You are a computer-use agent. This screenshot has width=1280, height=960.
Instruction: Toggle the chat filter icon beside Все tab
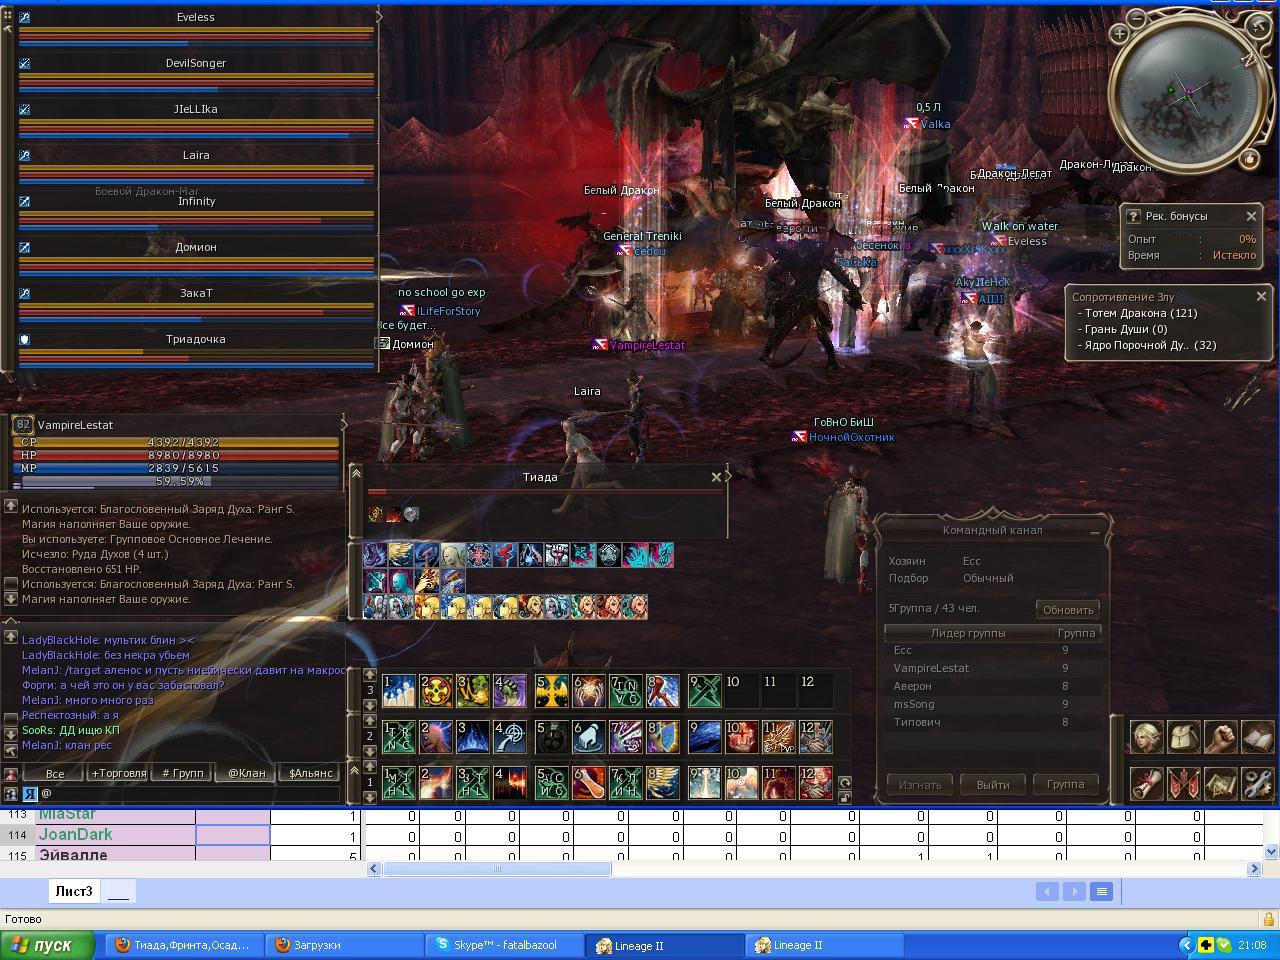click(x=10, y=773)
